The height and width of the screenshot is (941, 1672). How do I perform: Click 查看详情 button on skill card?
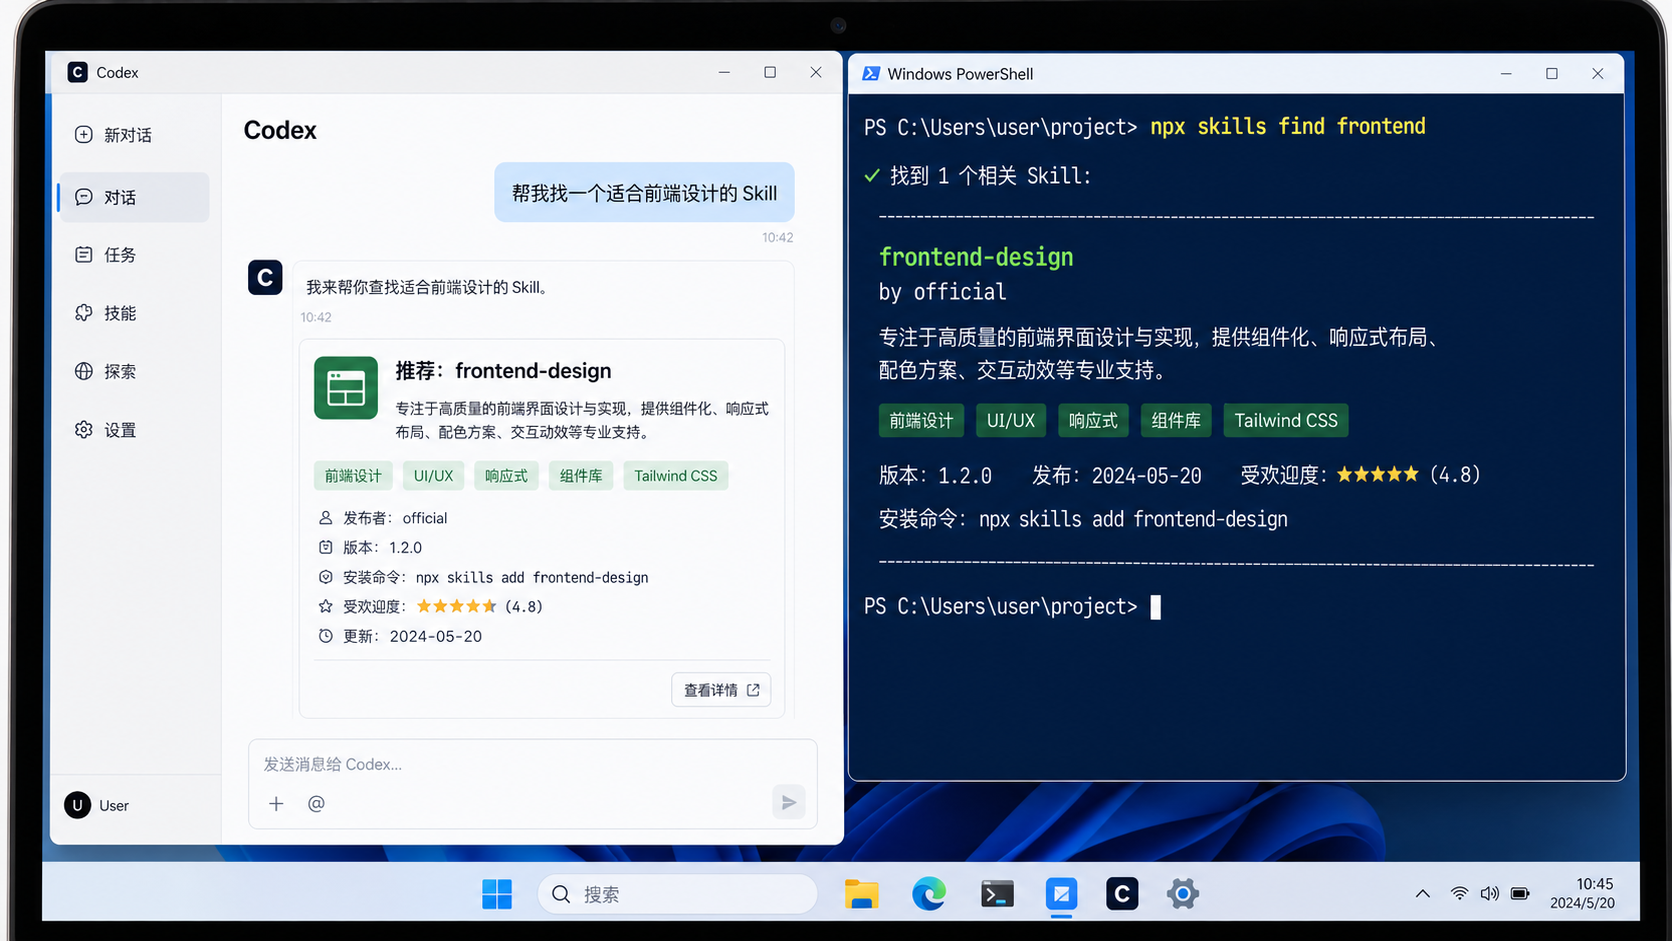(x=721, y=690)
